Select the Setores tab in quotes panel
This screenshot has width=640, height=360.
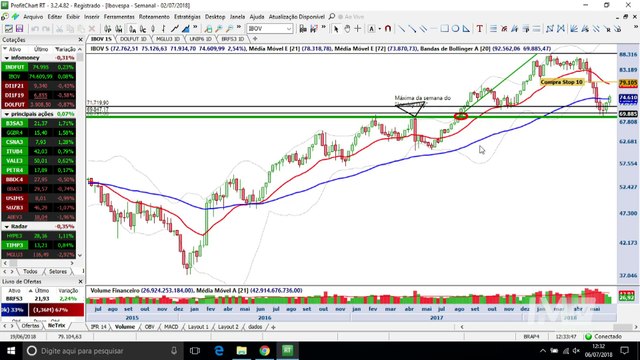click(58, 271)
